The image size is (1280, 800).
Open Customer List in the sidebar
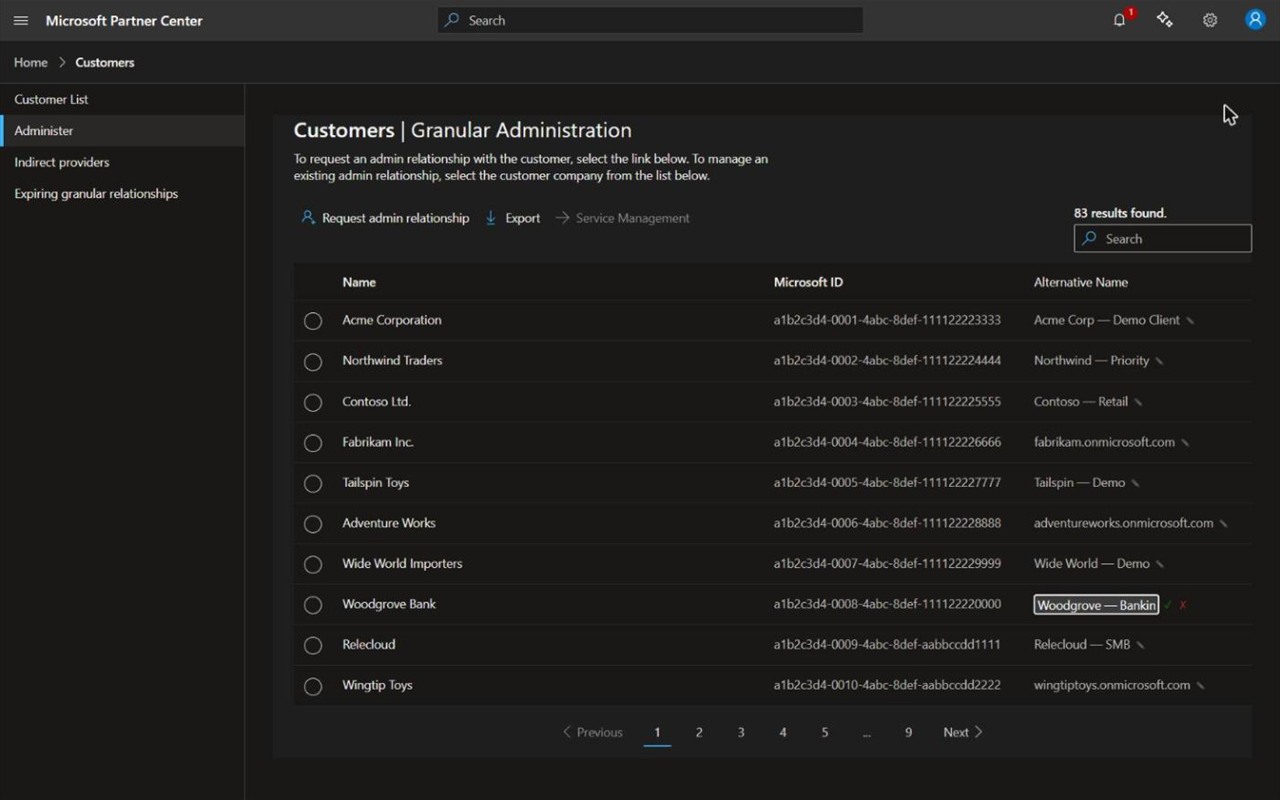122,99
